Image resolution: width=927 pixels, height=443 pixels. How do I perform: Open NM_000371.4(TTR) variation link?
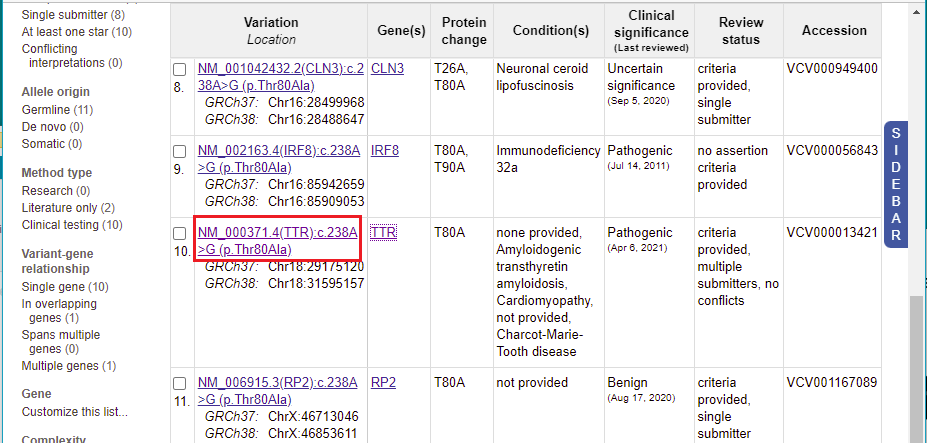(x=277, y=241)
